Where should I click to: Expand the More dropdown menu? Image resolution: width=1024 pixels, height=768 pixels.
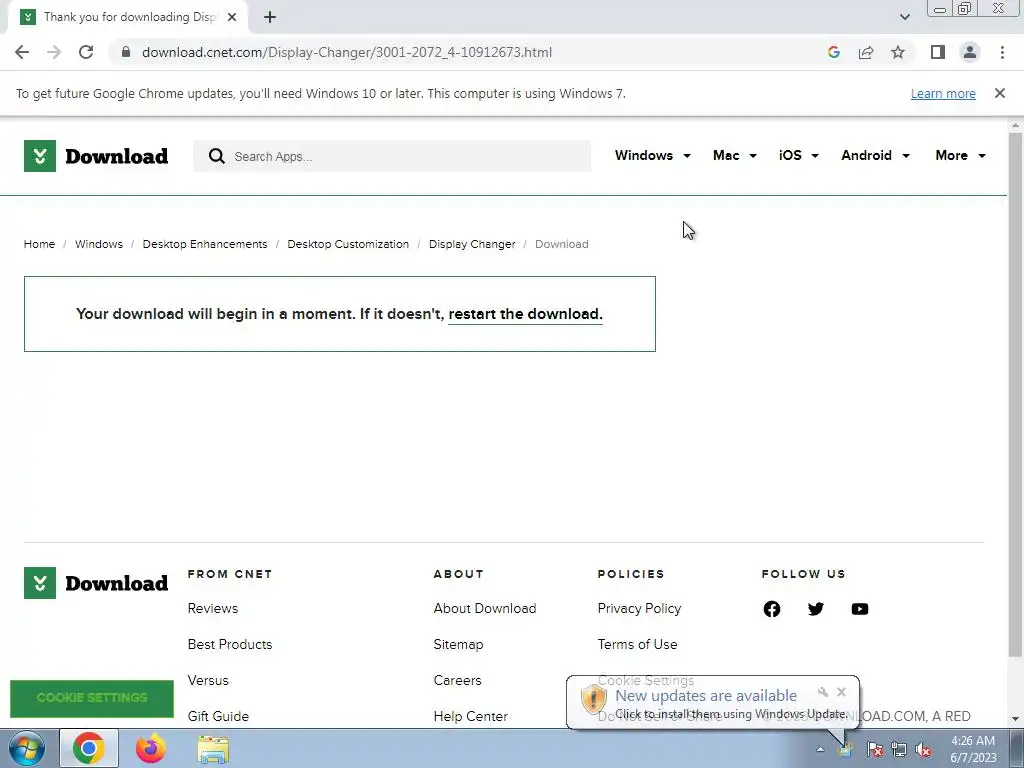point(960,155)
